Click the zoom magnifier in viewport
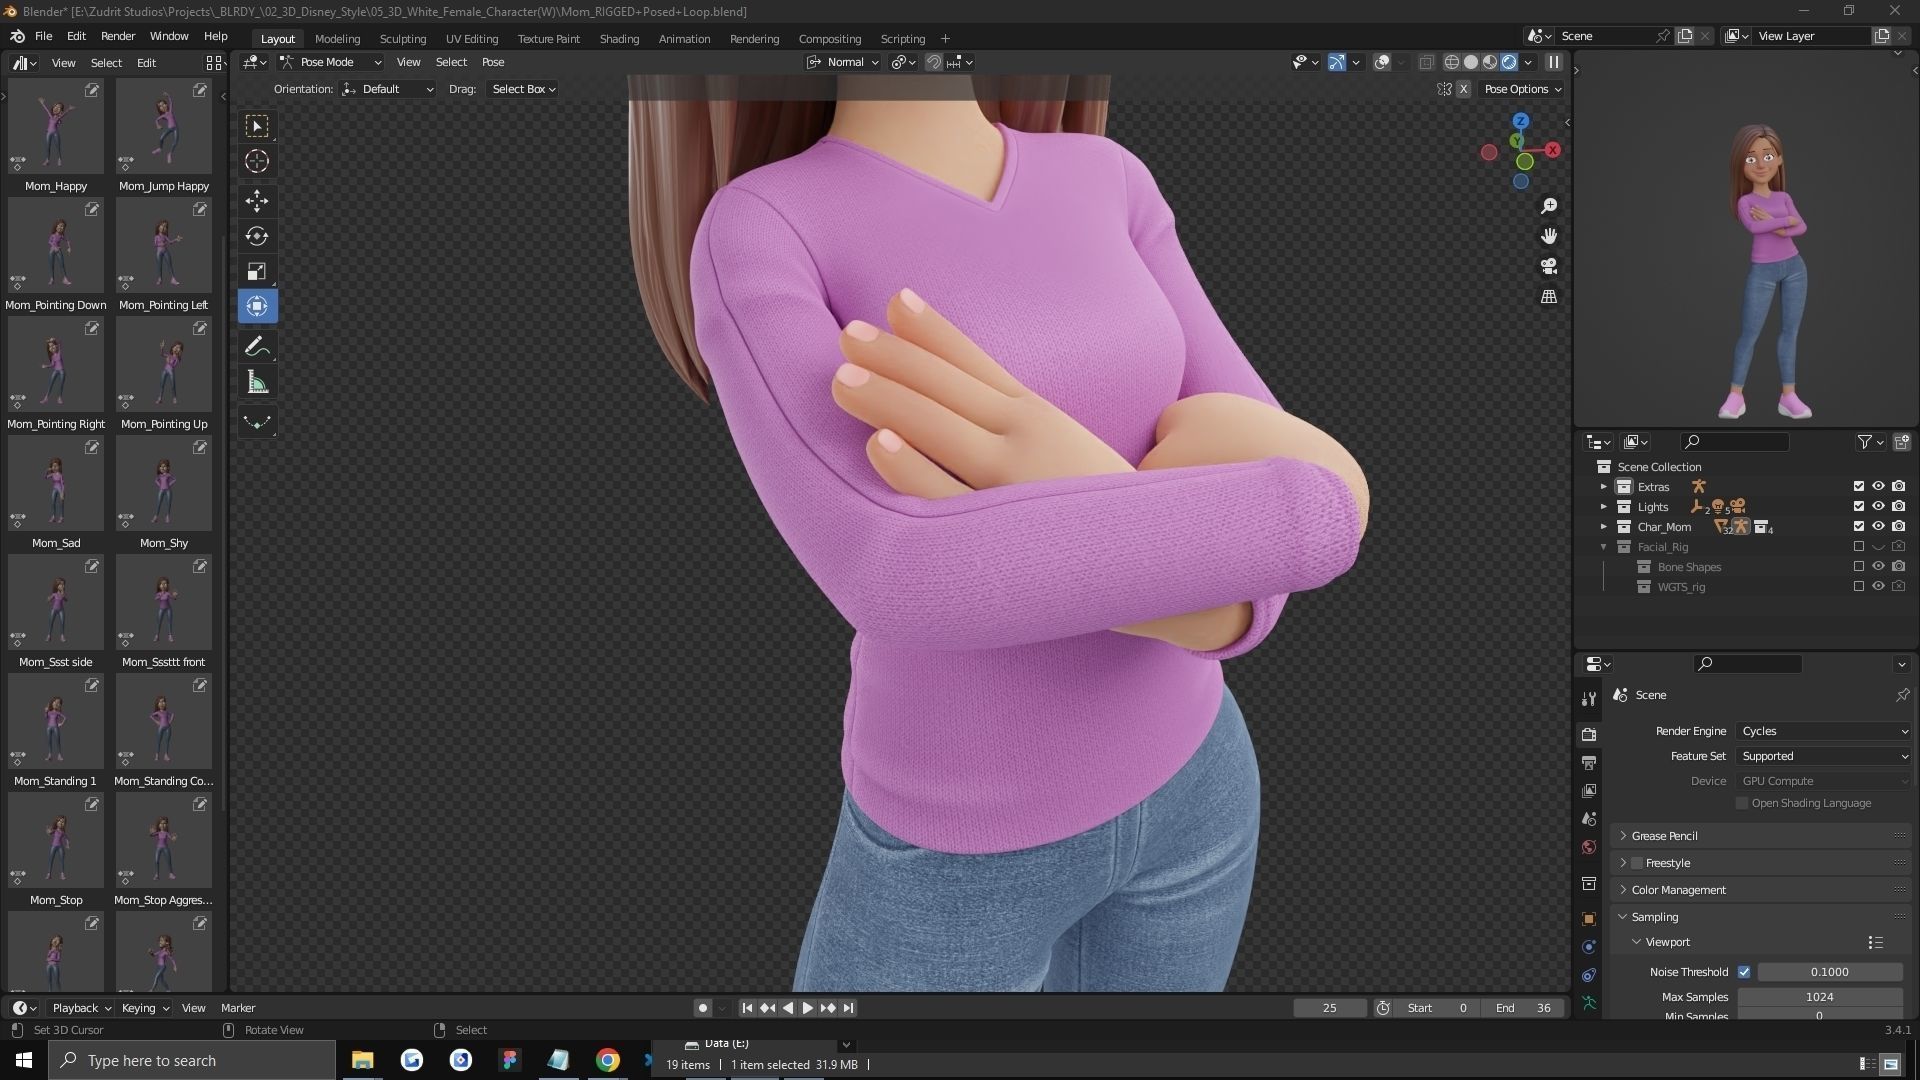This screenshot has height=1080, width=1920. [x=1549, y=206]
